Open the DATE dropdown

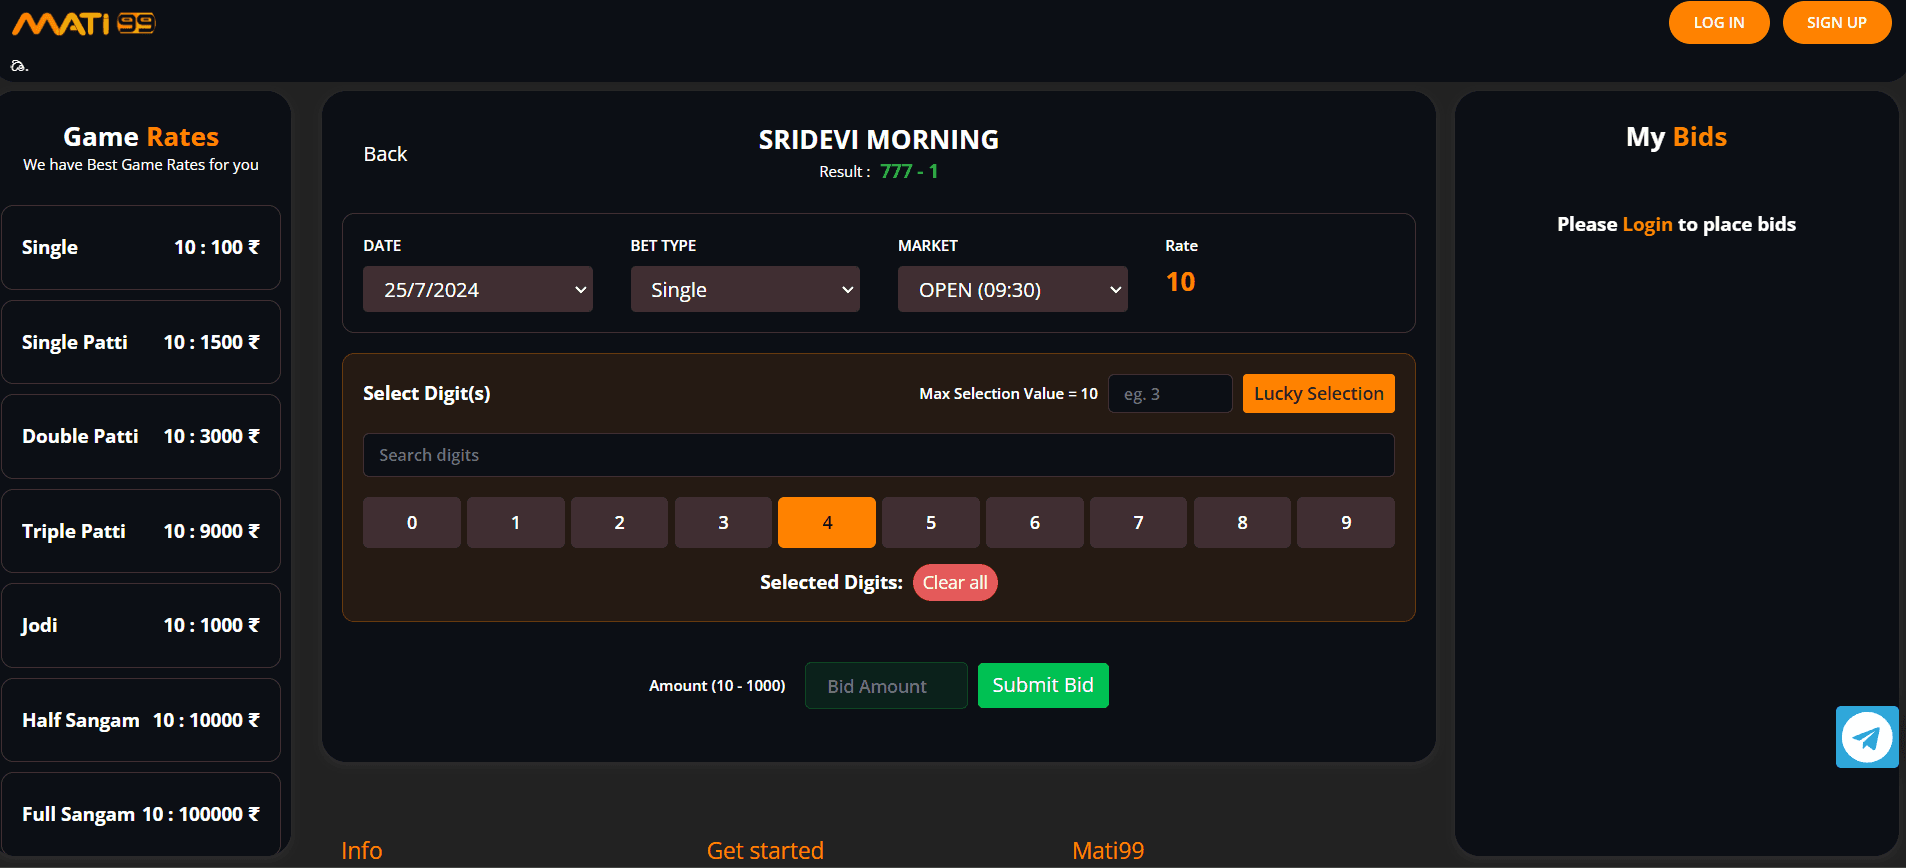tap(478, 289)
